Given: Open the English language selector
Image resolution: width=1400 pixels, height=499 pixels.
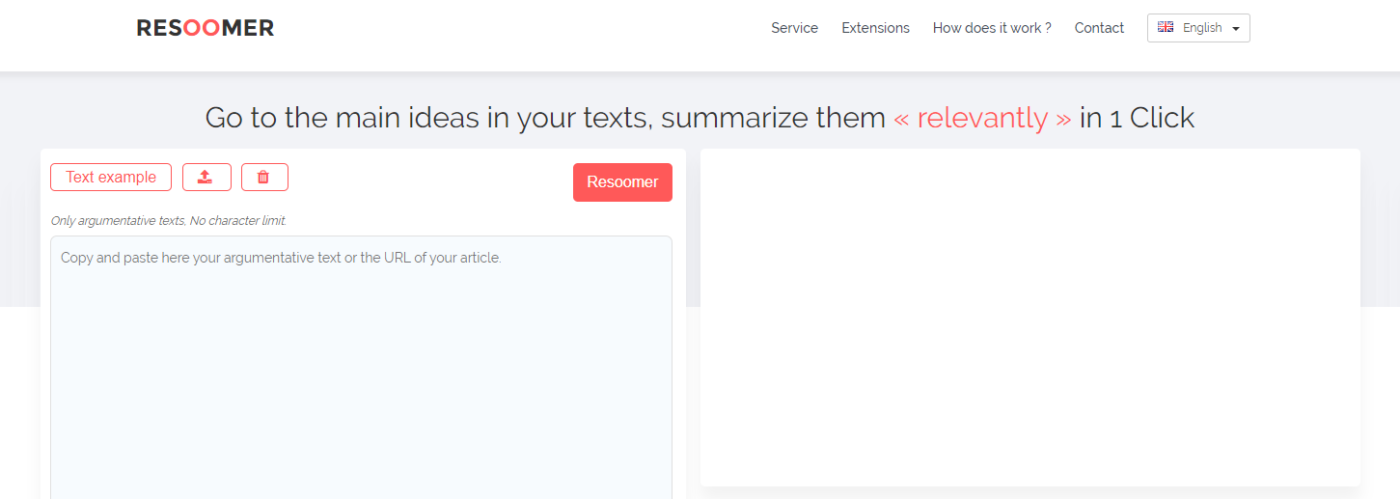Looking at the screenshot, I should (x=1201, y=28).
